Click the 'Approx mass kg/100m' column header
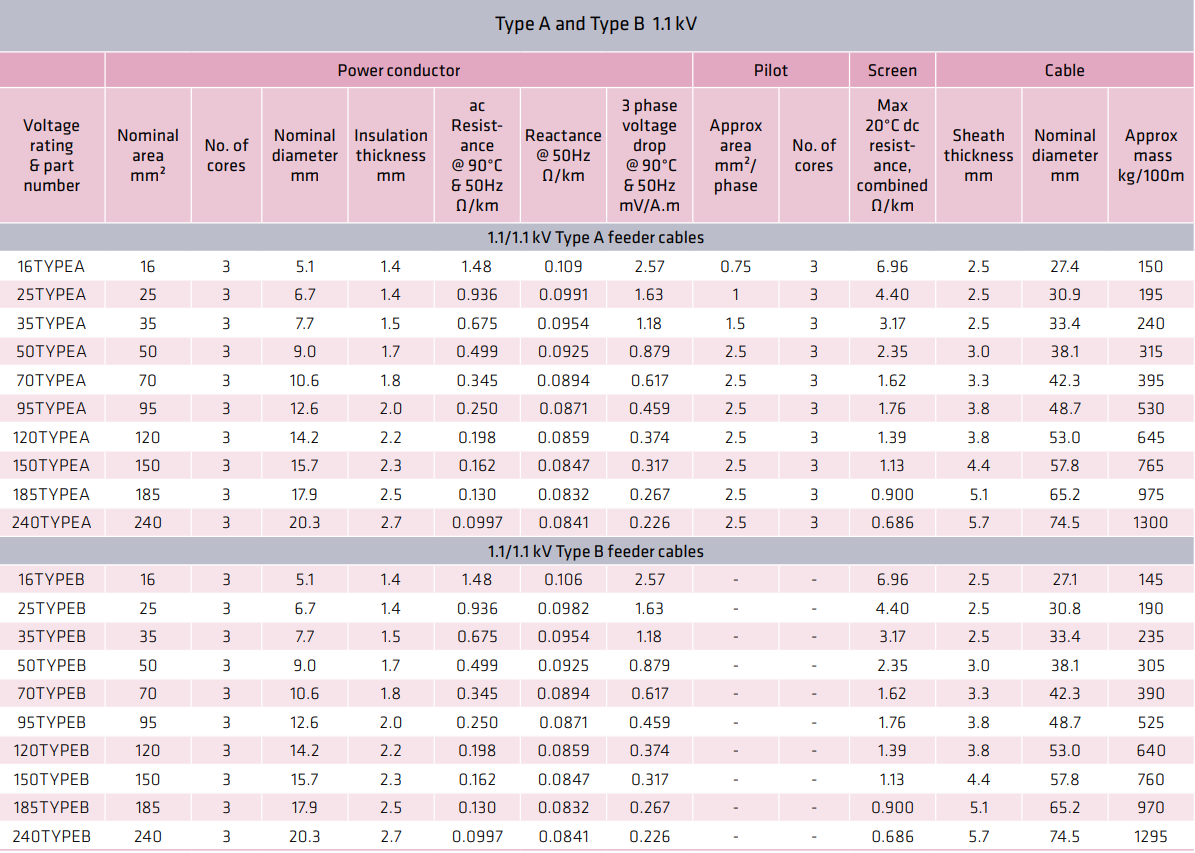The image size is (1195, 853). coord(1151,156)
